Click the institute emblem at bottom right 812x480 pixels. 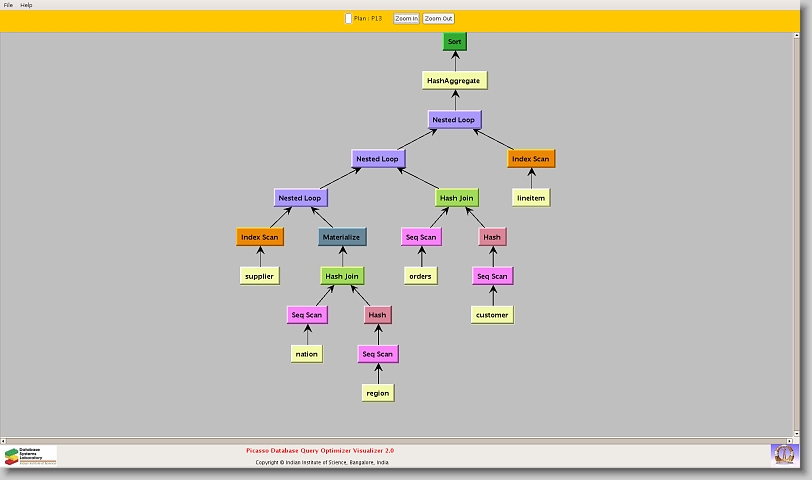[x=784, y=454]
